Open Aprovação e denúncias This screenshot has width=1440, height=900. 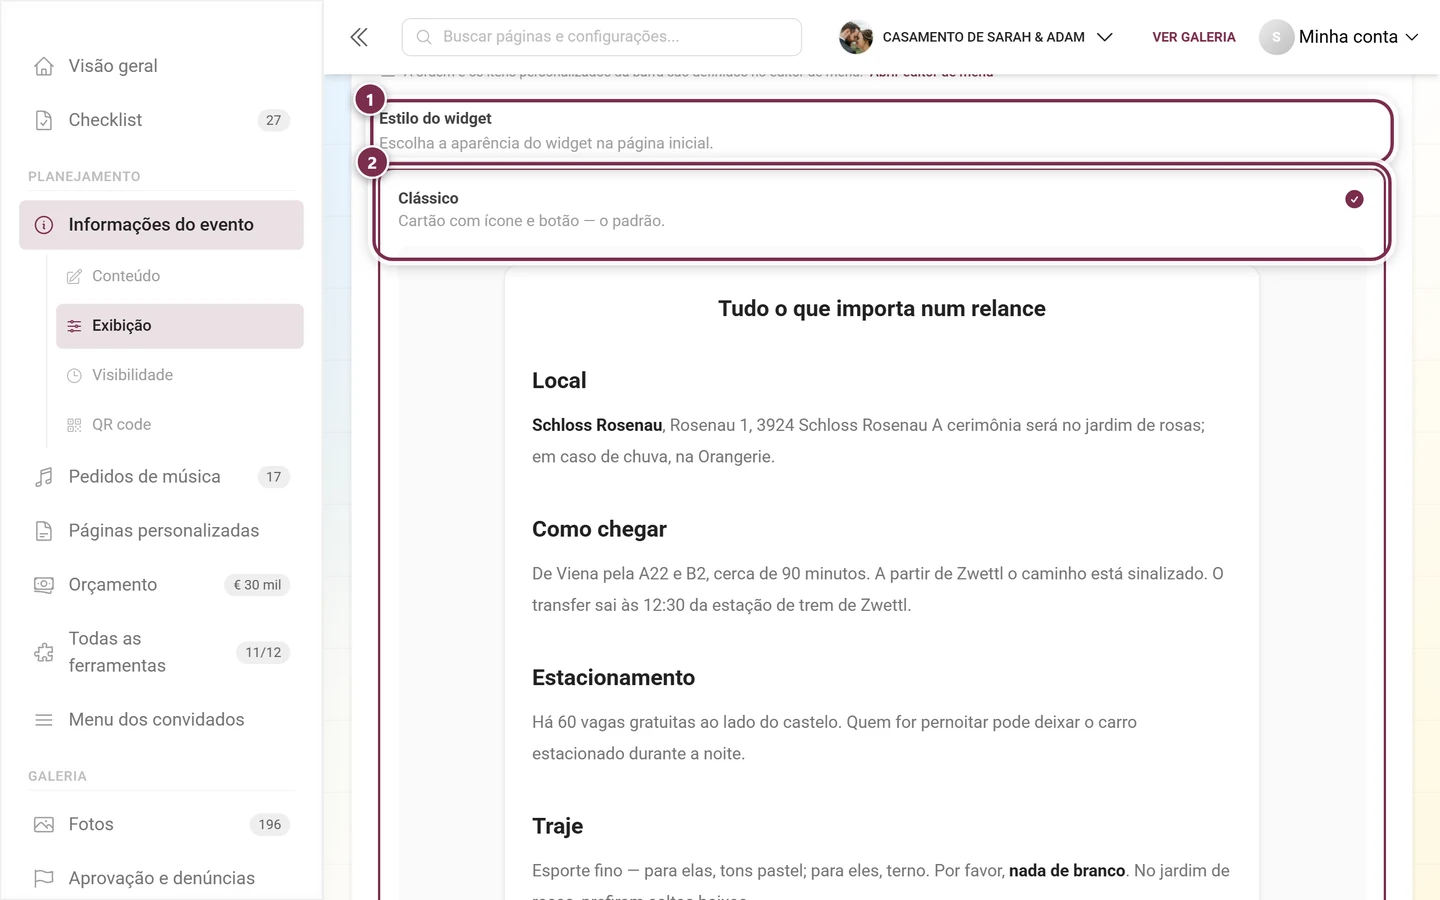tap(161, 879)
